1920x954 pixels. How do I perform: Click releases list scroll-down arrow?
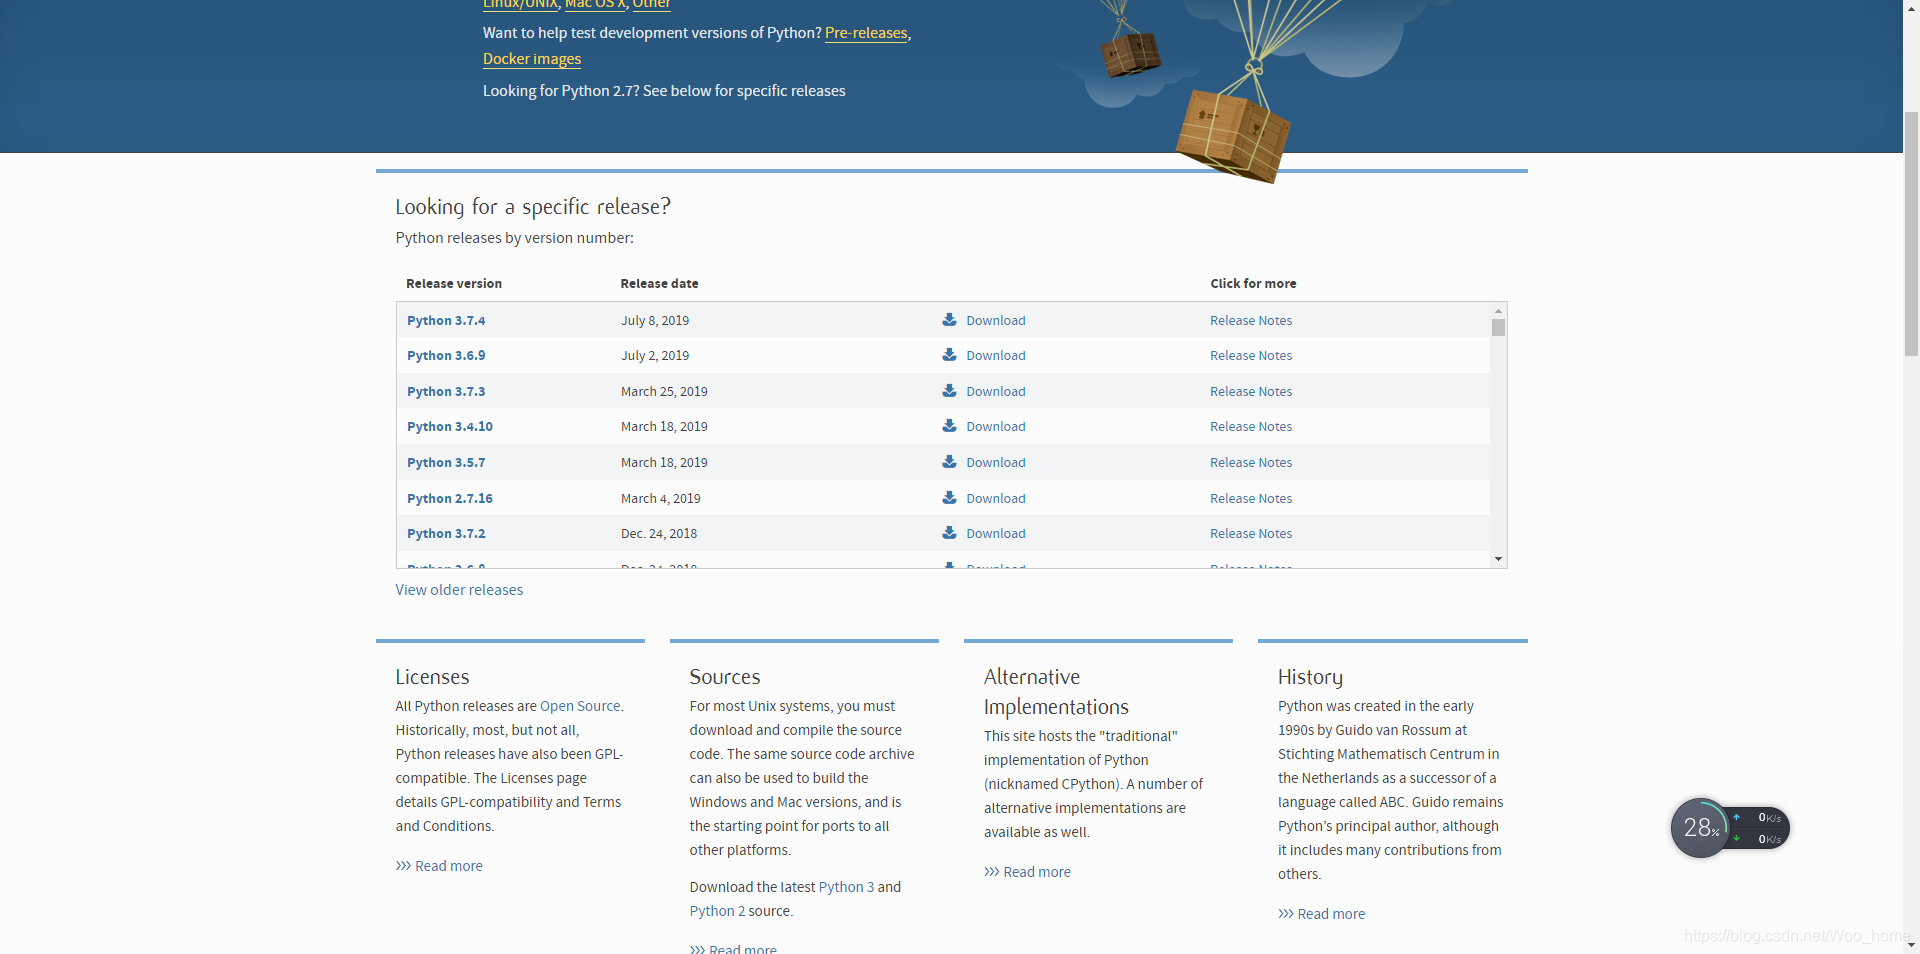pos(1498,559)
